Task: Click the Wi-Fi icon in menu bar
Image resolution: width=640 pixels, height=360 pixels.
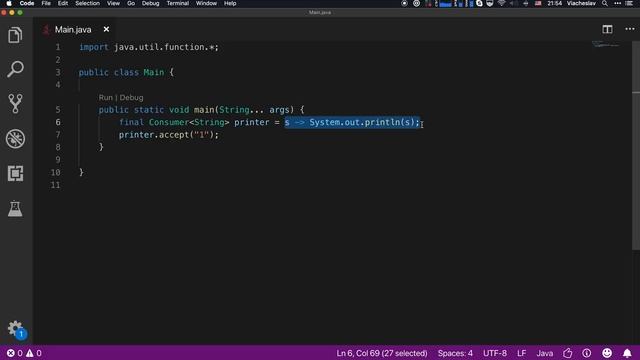Action: 501,3
